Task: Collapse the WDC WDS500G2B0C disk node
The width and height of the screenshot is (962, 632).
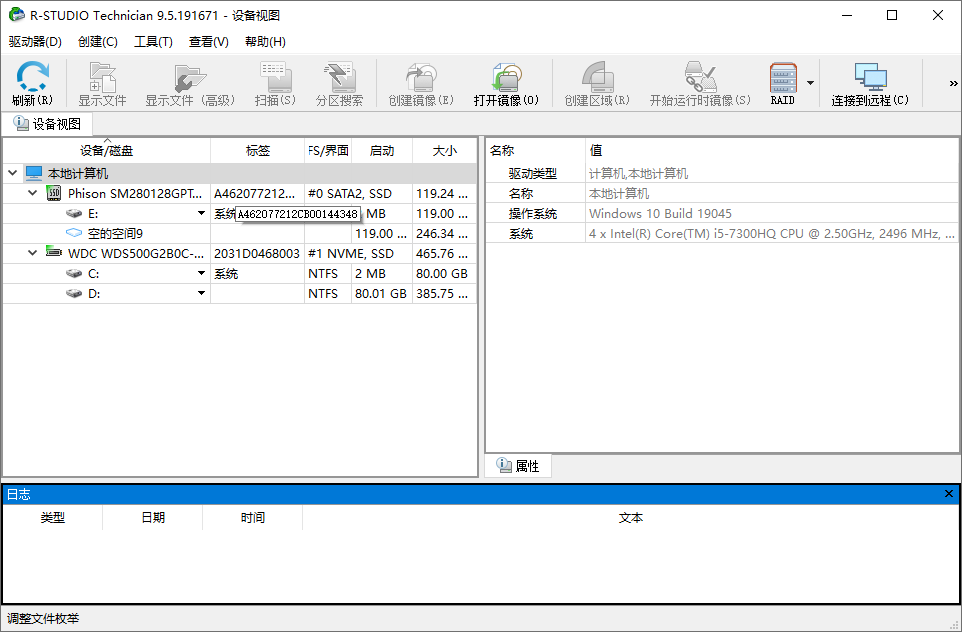Action: click(x=33, y=253)
